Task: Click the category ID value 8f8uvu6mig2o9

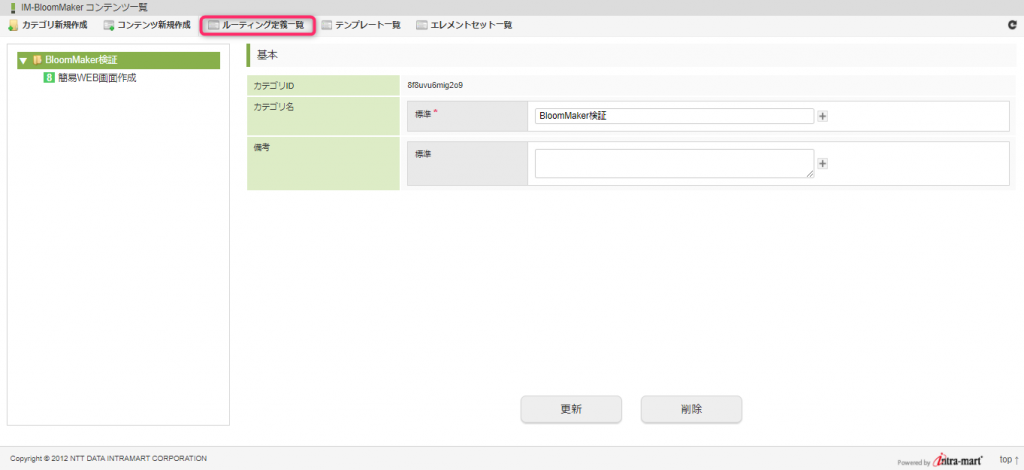Action: click(435, 86)
